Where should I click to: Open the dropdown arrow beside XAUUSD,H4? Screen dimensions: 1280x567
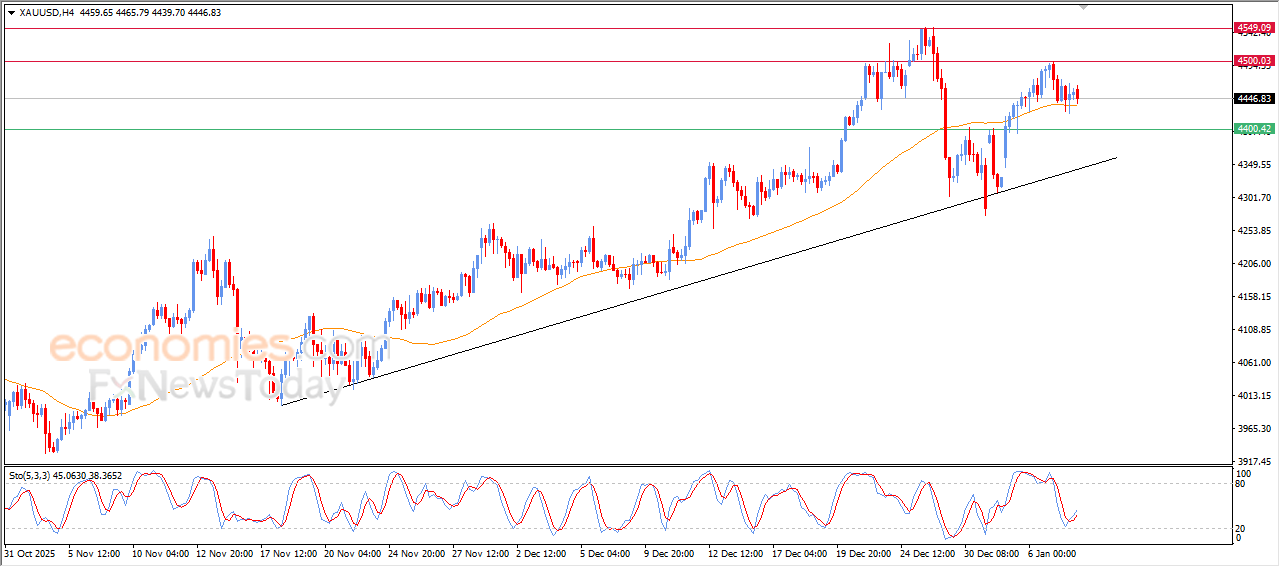[x=11, y=12]
